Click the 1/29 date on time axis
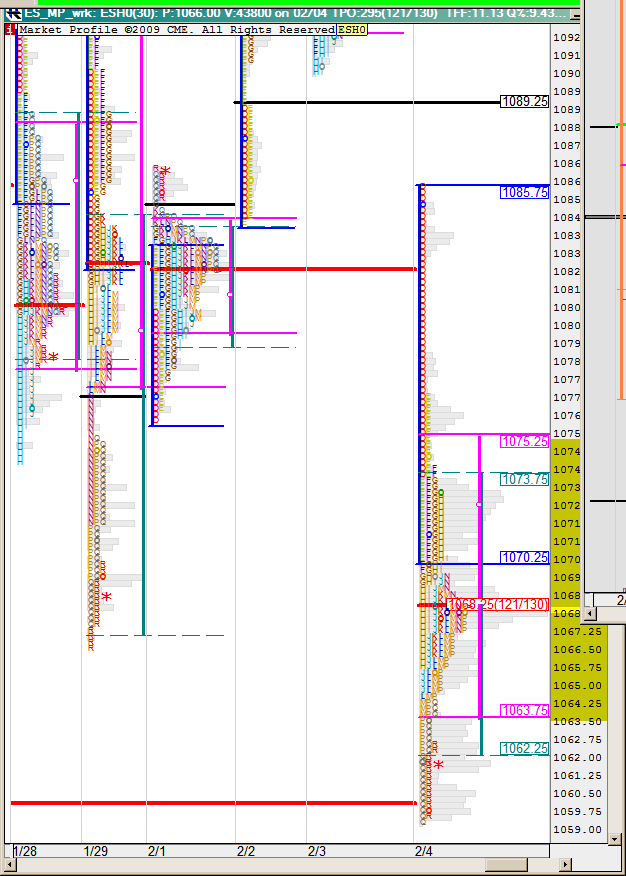Viewport: 626px width, 876px height. [96, 851]
